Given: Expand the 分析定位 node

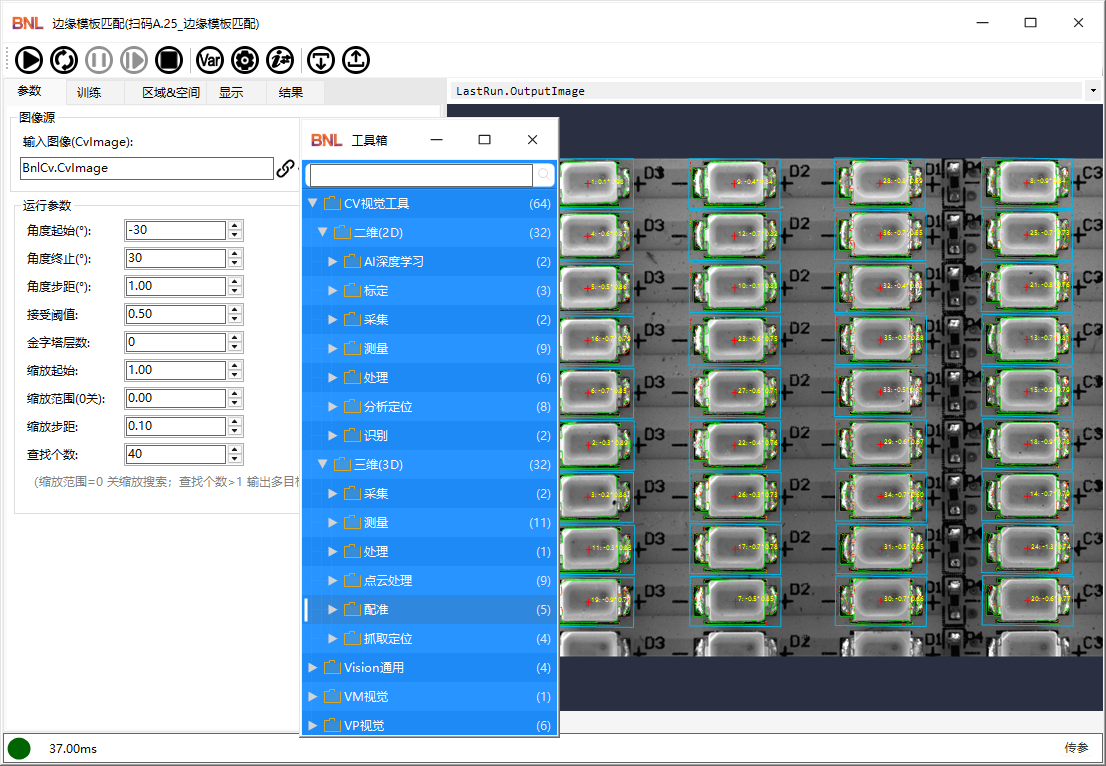Looking at the screenshot, I should coord(333,406).
